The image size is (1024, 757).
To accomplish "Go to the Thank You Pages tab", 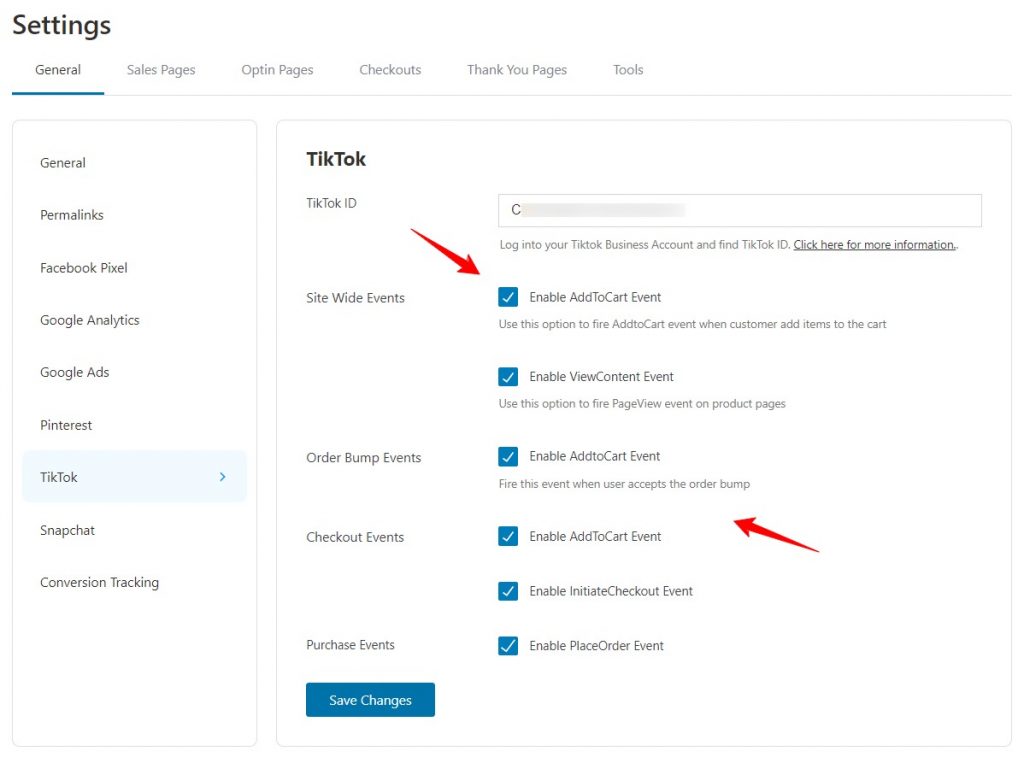I will (517, 70).
